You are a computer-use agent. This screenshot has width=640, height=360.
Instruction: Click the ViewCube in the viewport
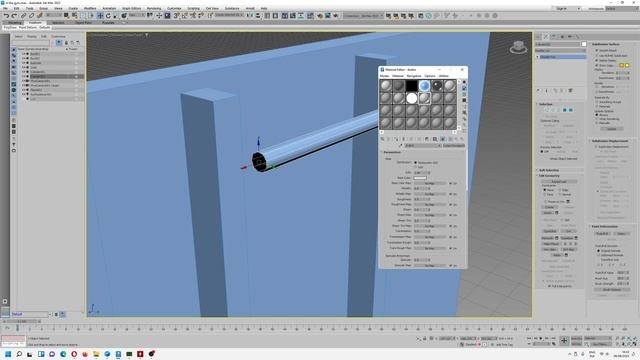point(518,47)
